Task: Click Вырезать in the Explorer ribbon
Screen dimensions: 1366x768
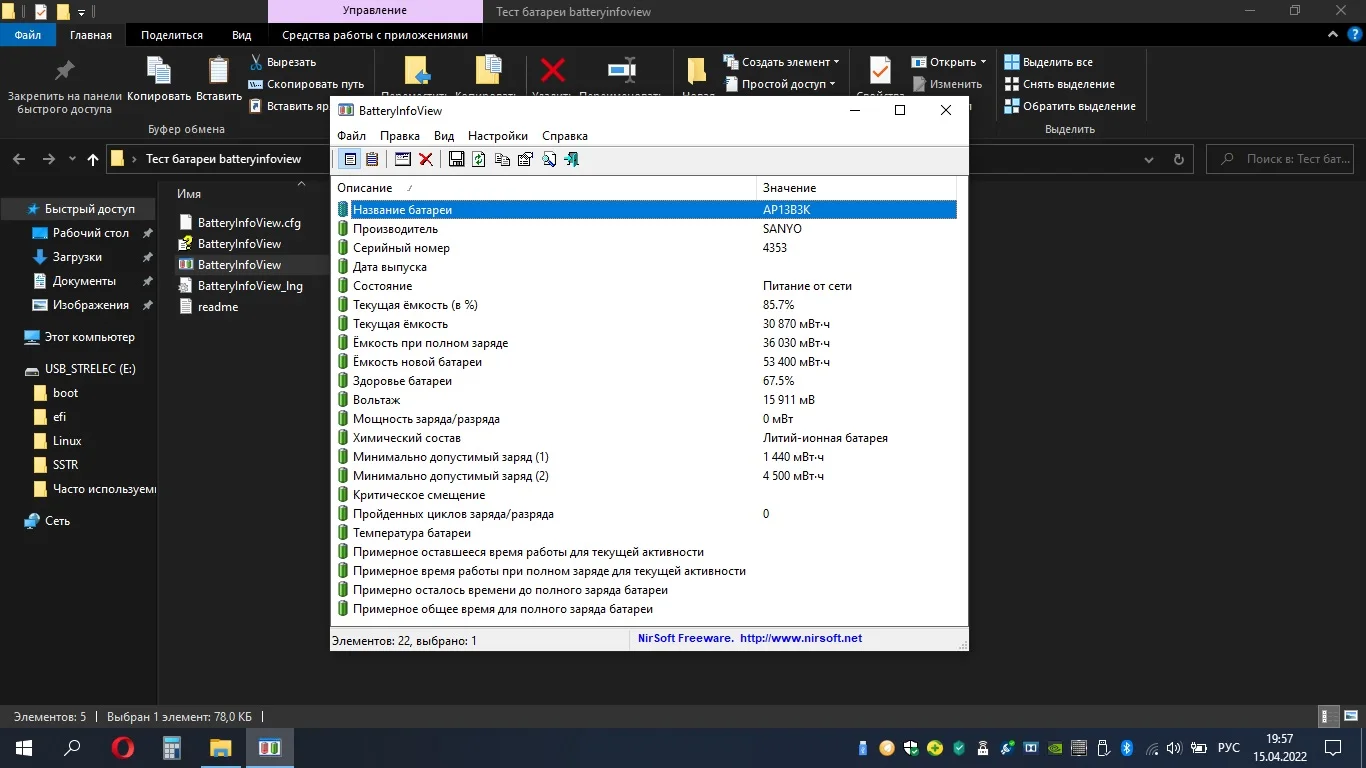Action: 283,62
